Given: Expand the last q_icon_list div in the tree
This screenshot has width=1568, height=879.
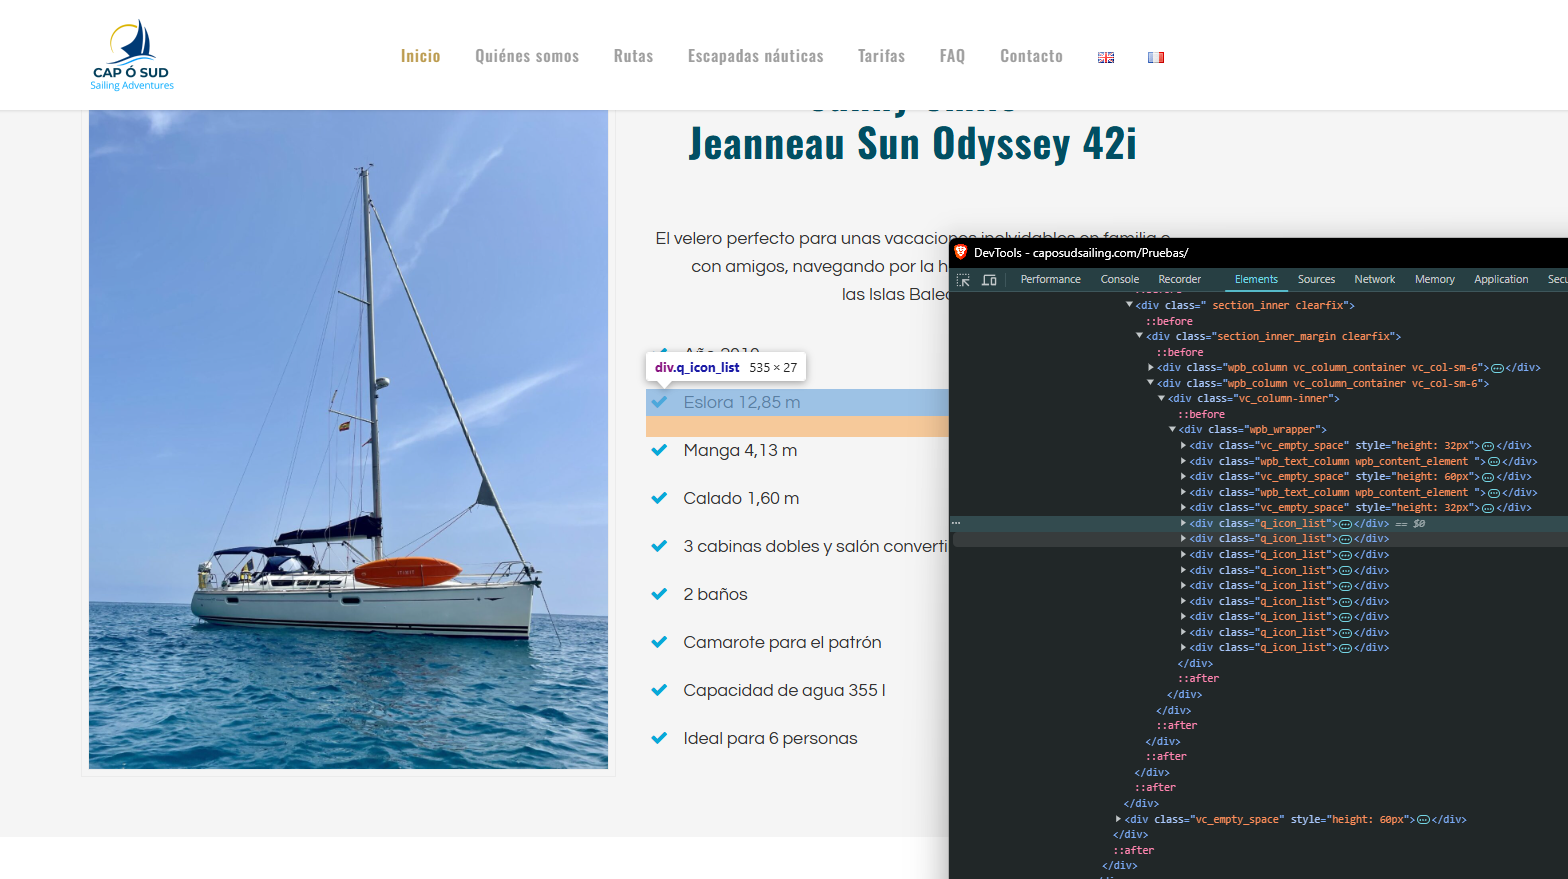Looking at the screenshot, I should coord(1184,647).
